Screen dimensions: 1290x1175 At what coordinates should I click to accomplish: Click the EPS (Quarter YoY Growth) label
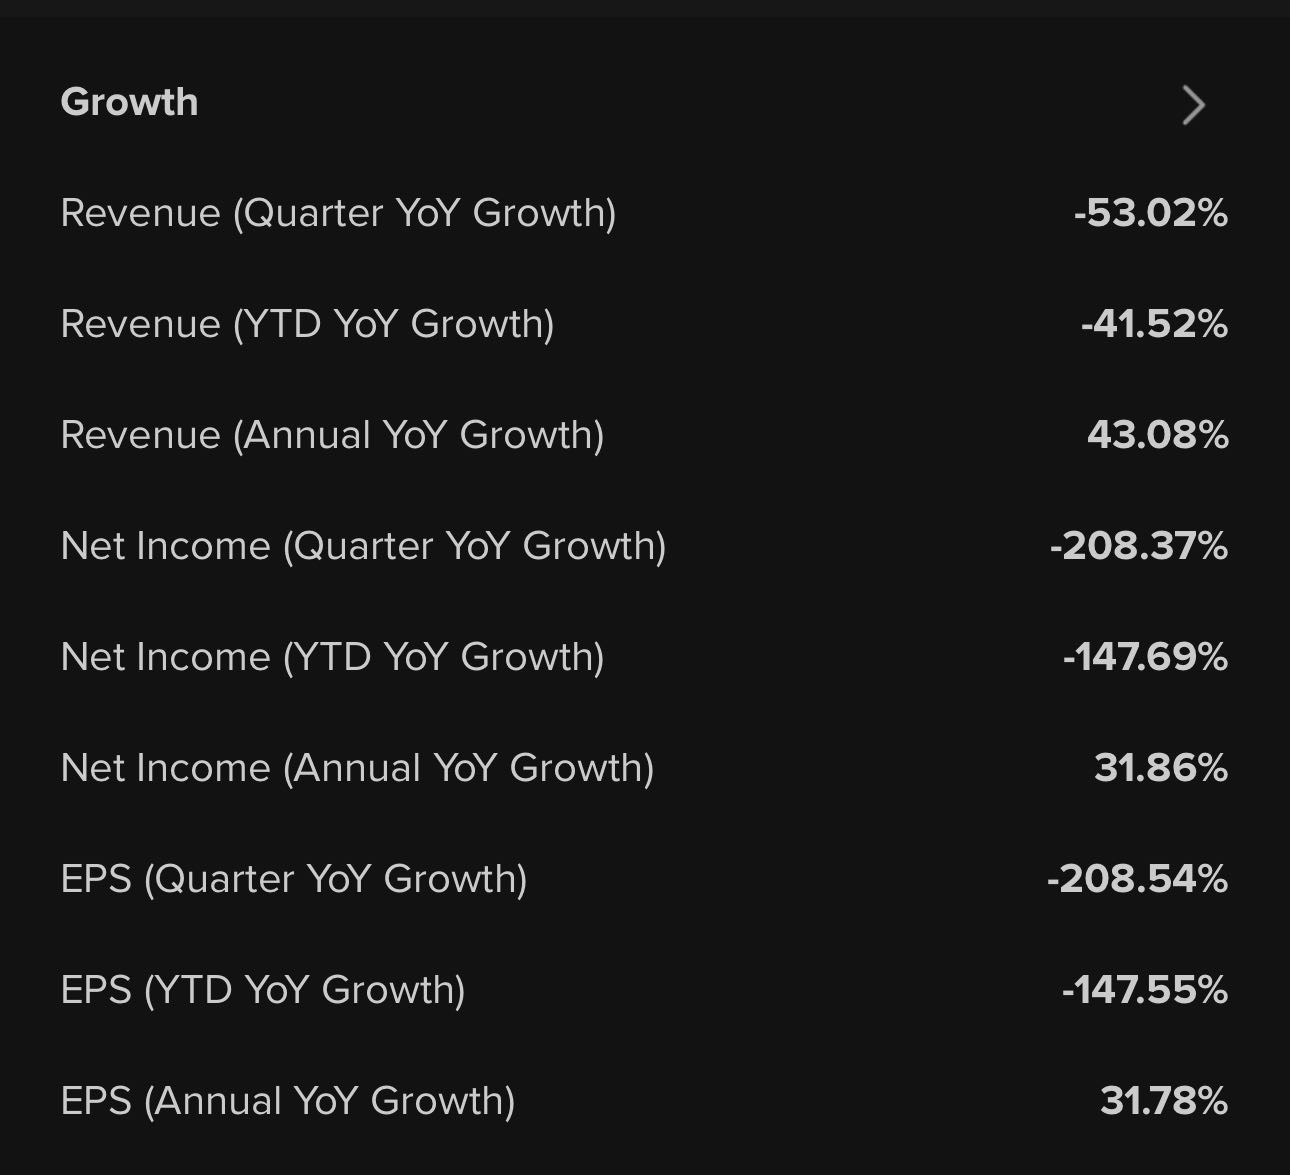click(293, 879)
